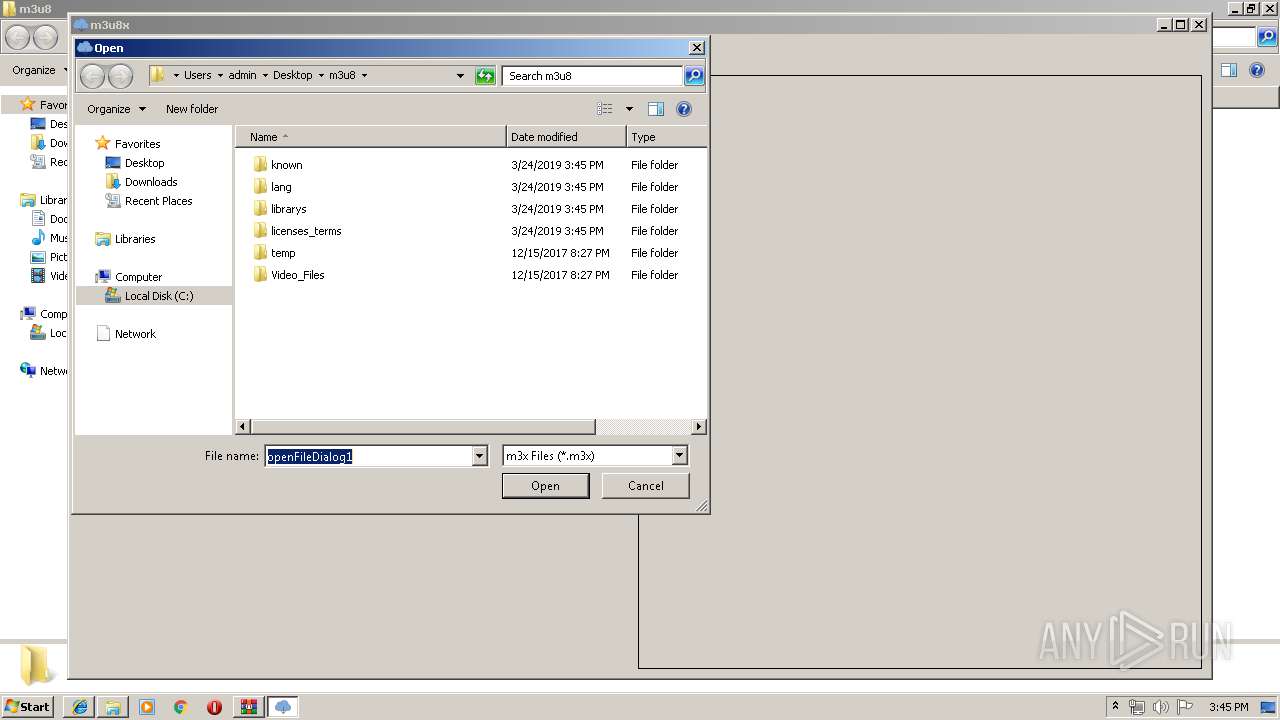Screen dimensions: 1280x720
Task: Open Recent Places in dialog sidebar
Action: tap(158, 201)
